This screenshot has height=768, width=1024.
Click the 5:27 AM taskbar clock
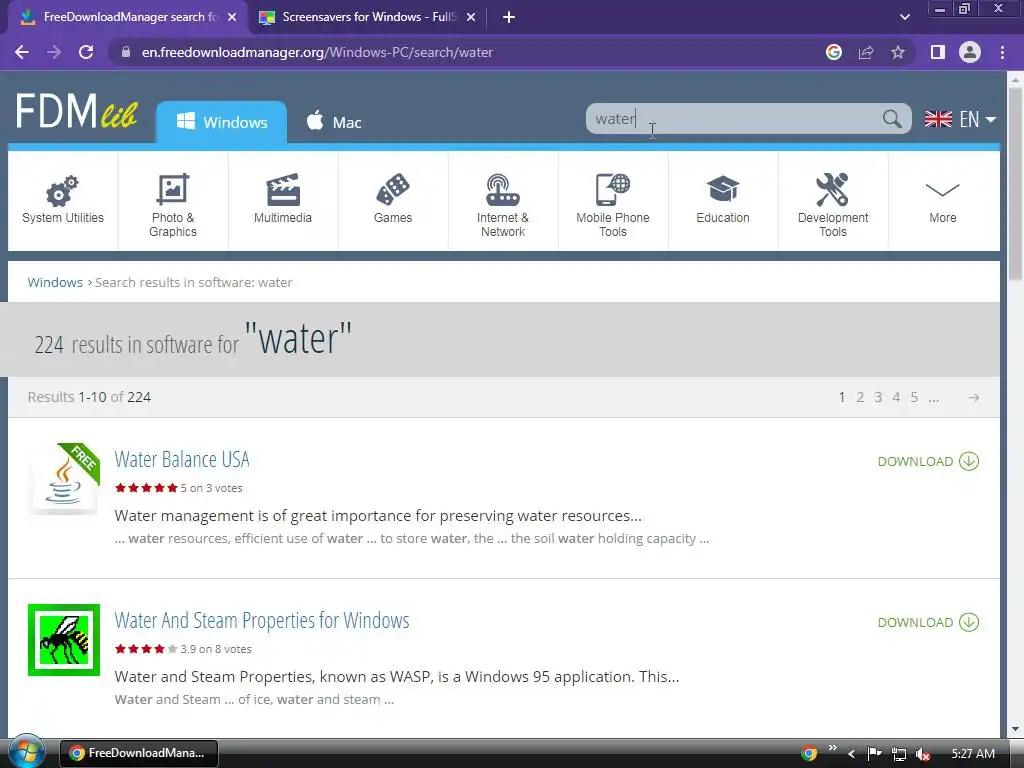click(973, 754)
